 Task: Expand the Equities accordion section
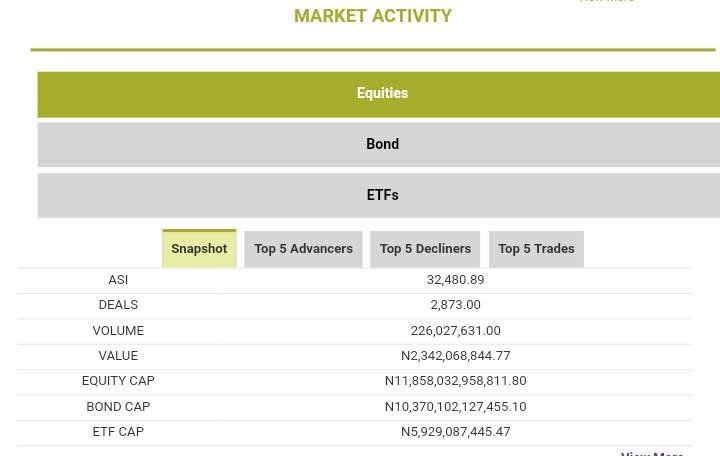point(382,93)
